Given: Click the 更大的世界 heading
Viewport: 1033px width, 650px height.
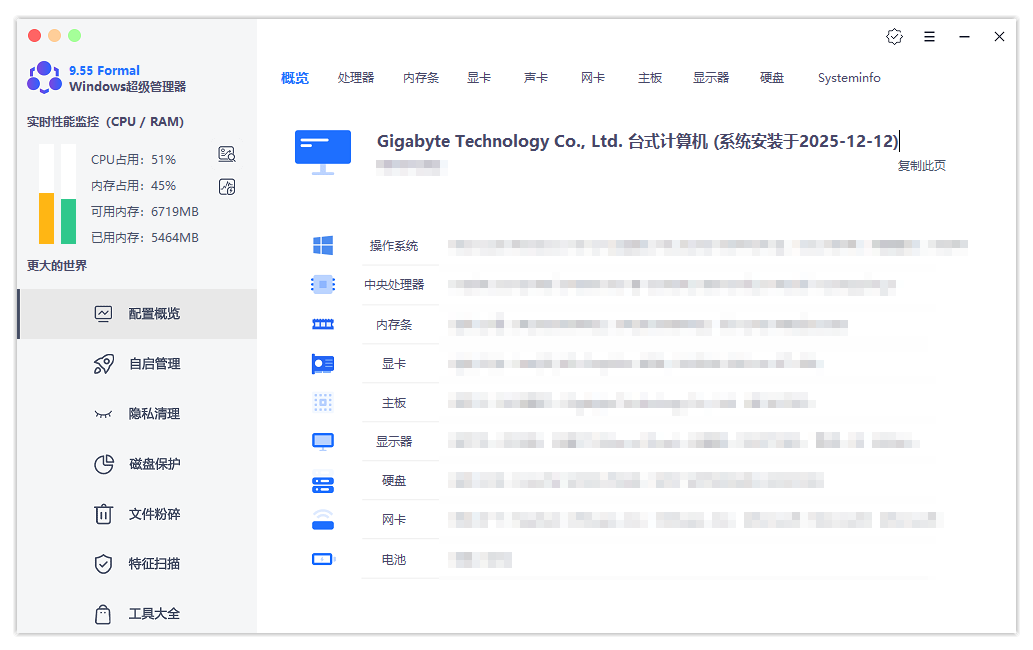Looking at the screenshot, I should 57,265.
